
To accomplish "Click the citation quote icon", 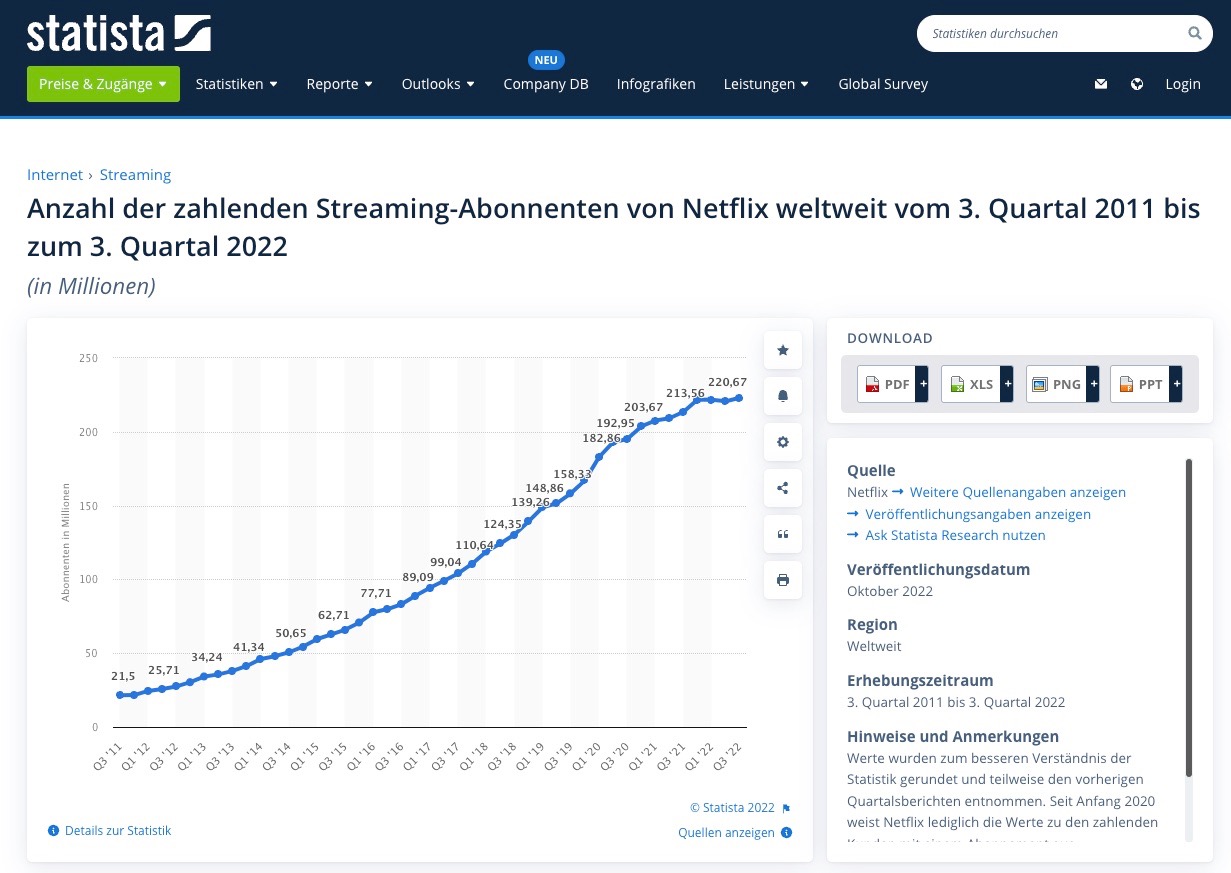I will pos(783,534).
